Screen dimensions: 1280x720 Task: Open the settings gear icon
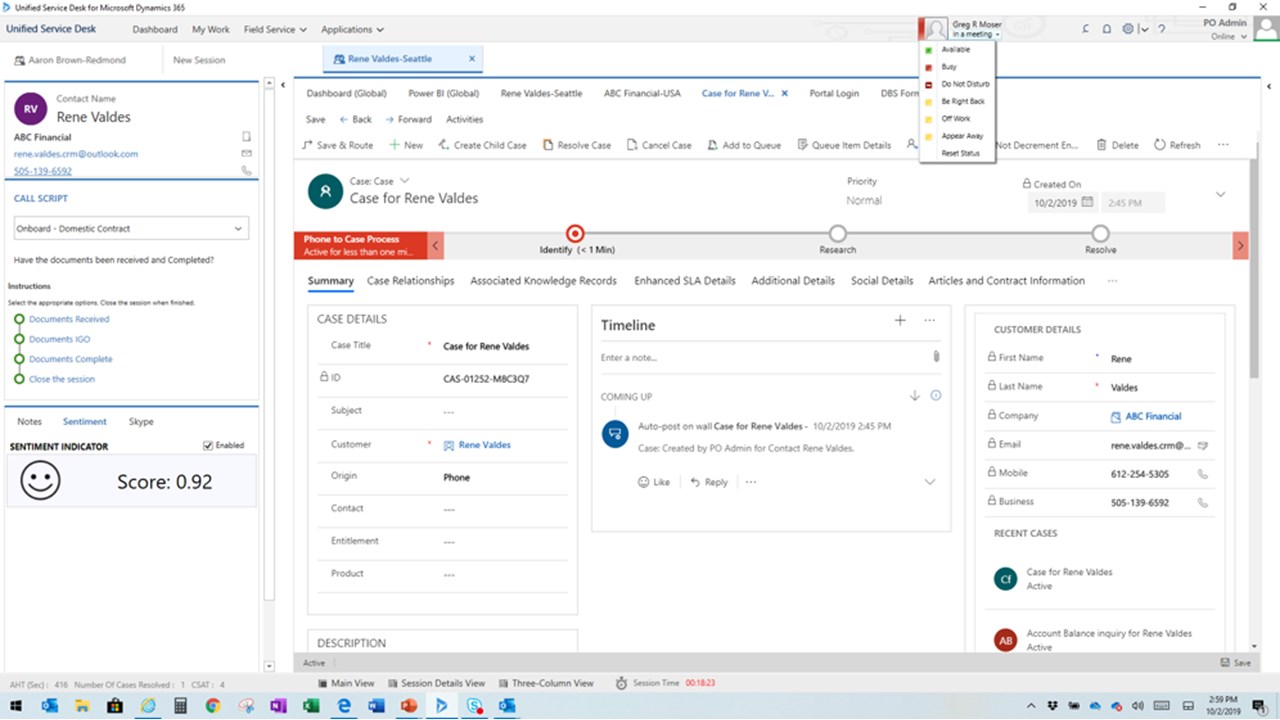[x=1128, y=29]
